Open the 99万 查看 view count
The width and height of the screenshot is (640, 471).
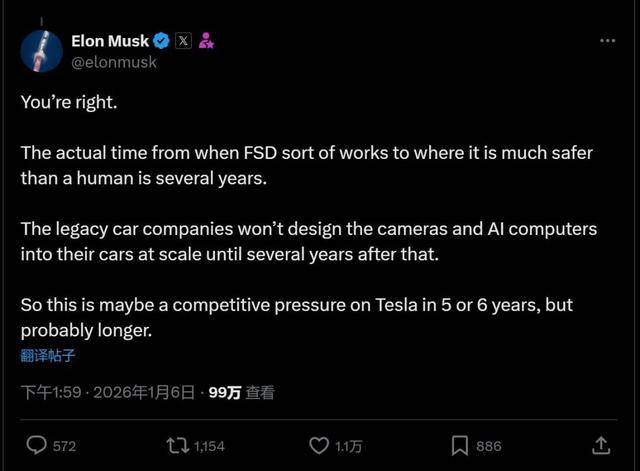tap(241, 393)
